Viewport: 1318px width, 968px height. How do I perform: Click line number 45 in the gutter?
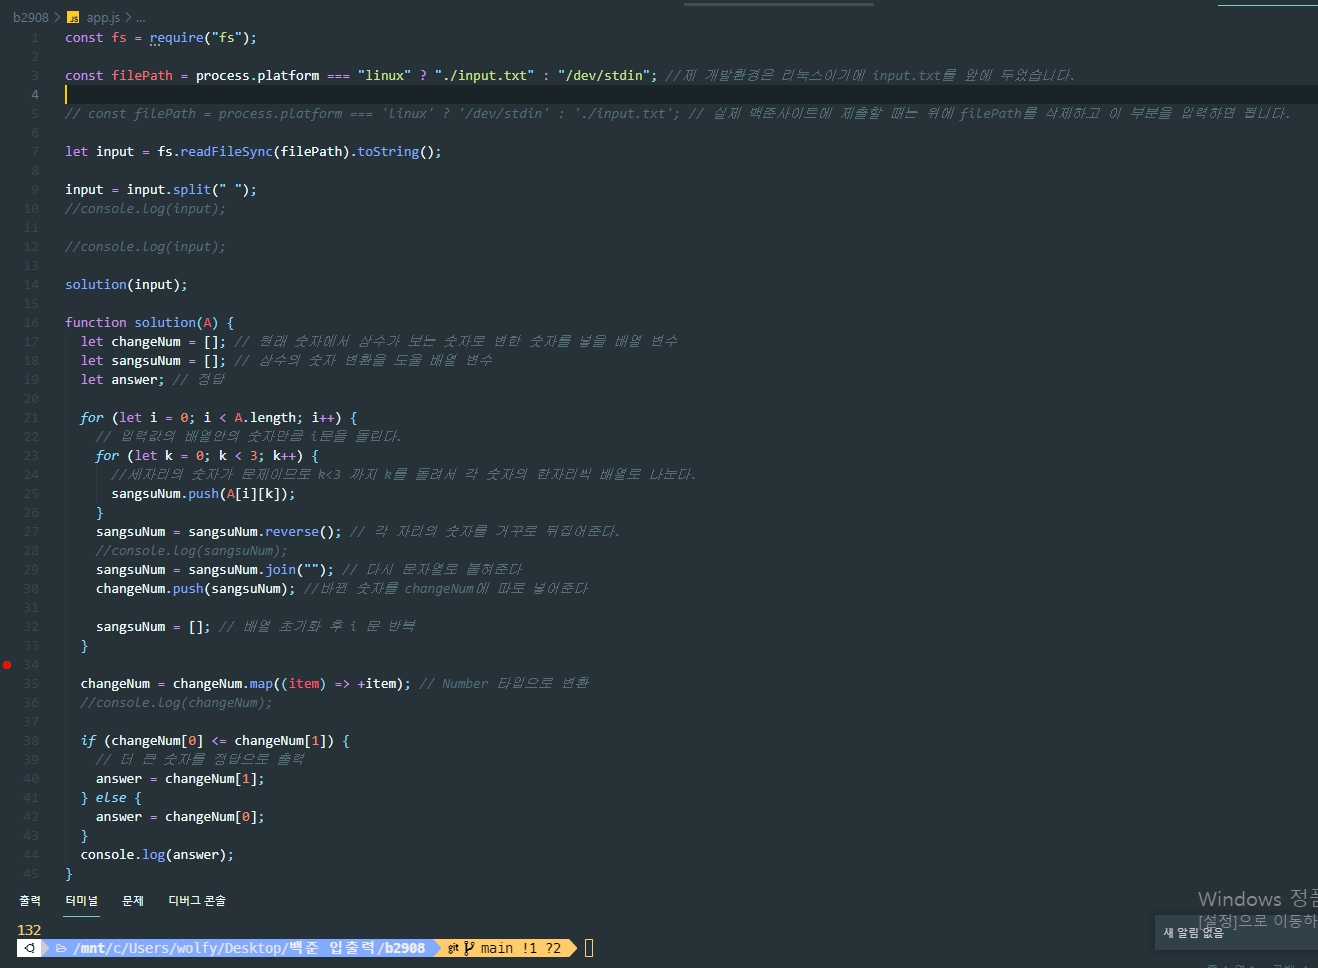(x=31, y=874)
